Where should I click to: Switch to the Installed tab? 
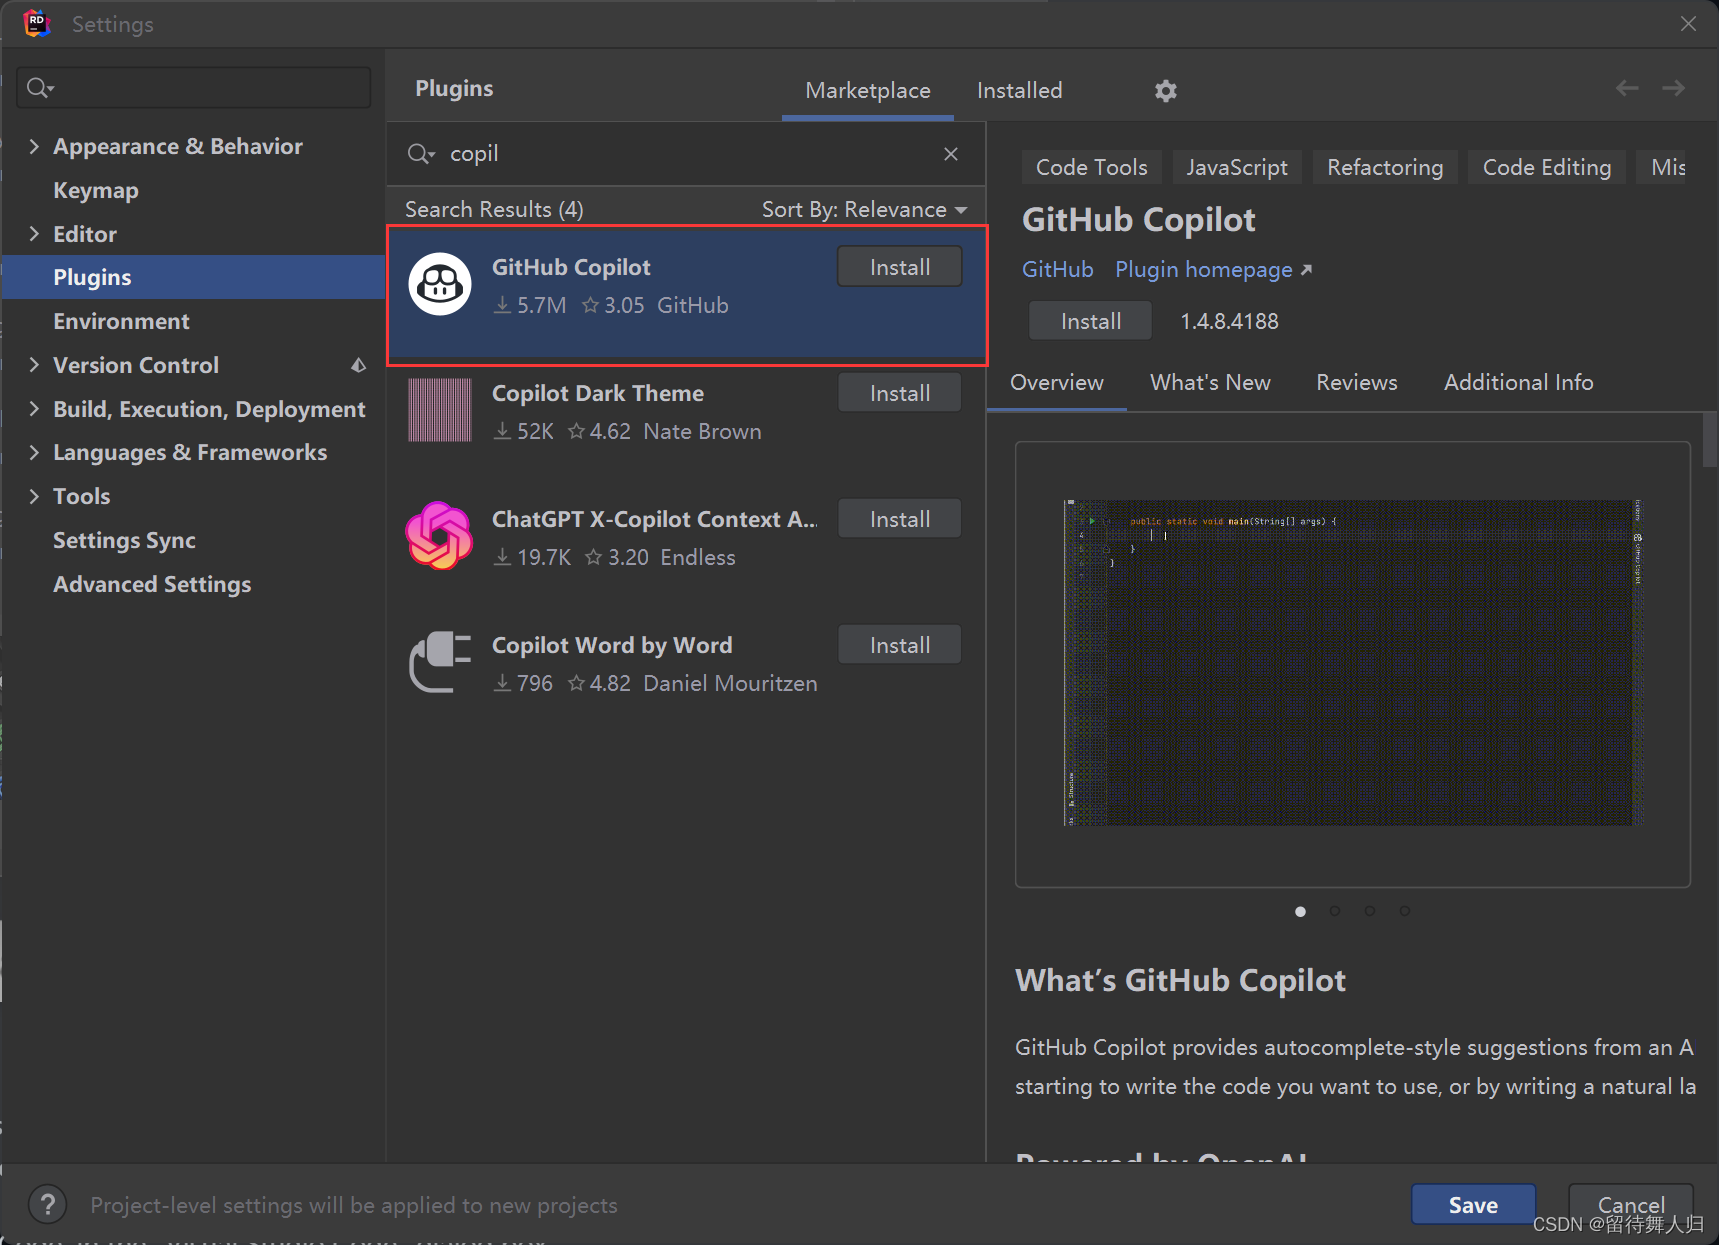click(1019, 91)
